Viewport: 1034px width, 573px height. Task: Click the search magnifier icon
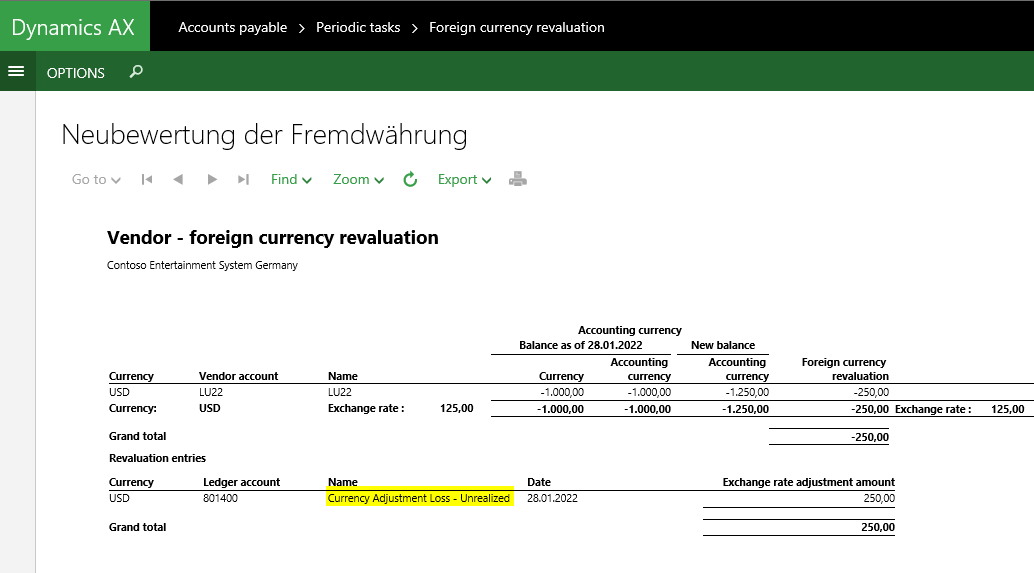coord(137,72)
